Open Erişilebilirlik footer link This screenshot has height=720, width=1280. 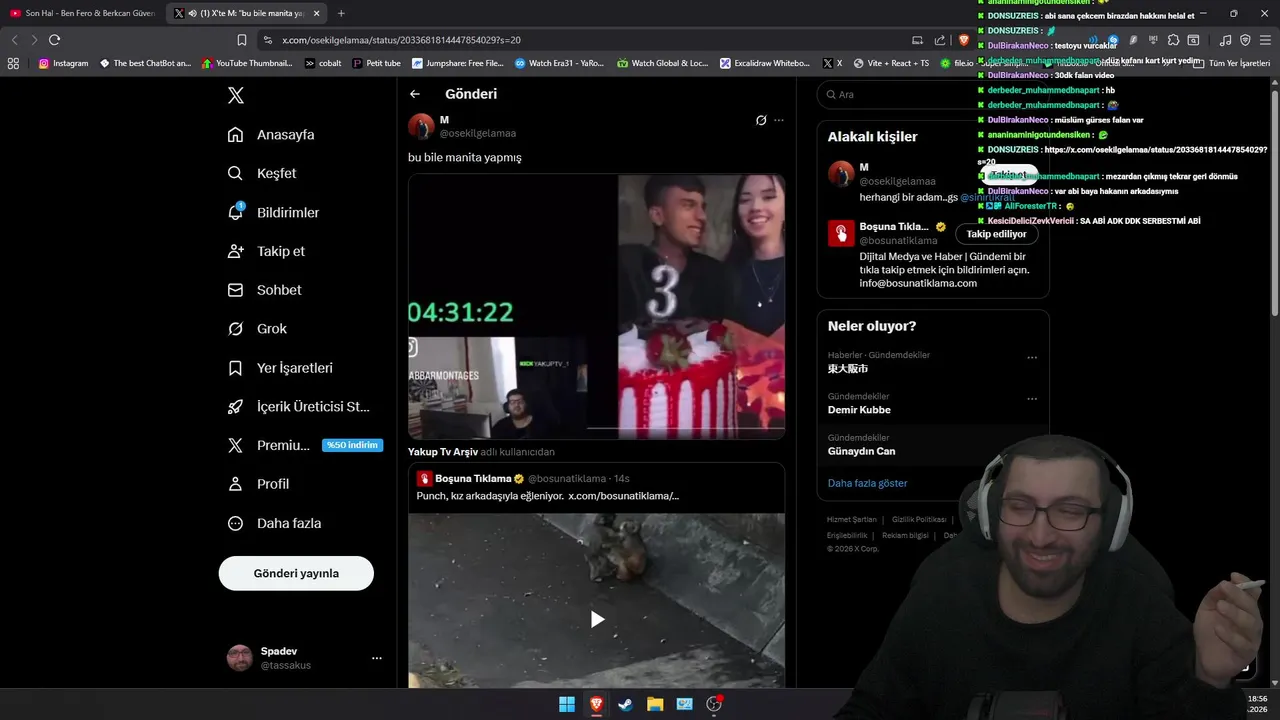coord(847,535)
